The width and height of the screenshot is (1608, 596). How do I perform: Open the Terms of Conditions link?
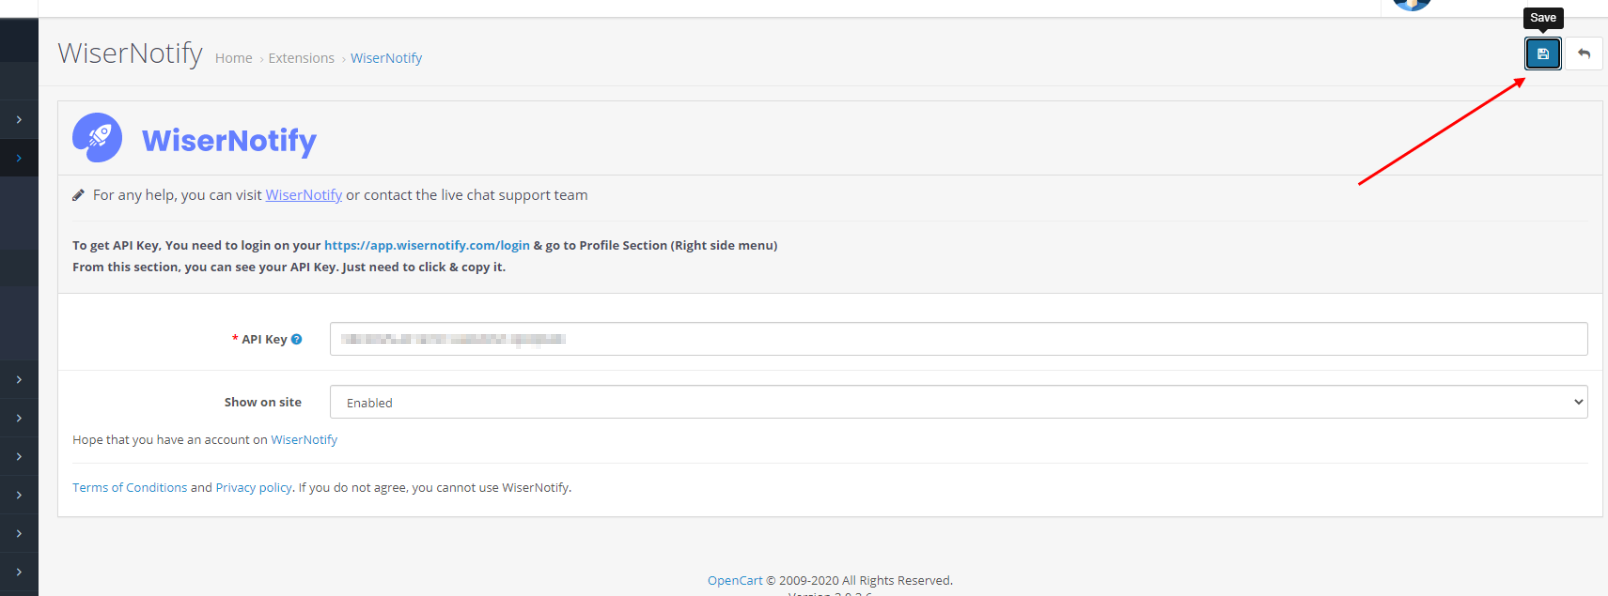(129, 488)
